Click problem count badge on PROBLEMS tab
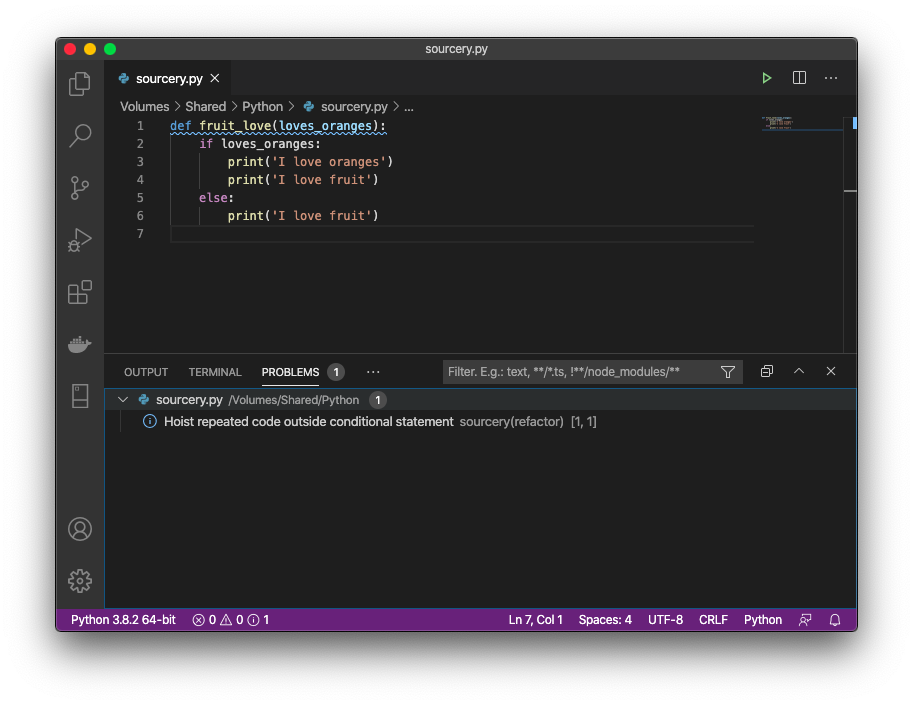913x705 pixels. click(336, 372)
